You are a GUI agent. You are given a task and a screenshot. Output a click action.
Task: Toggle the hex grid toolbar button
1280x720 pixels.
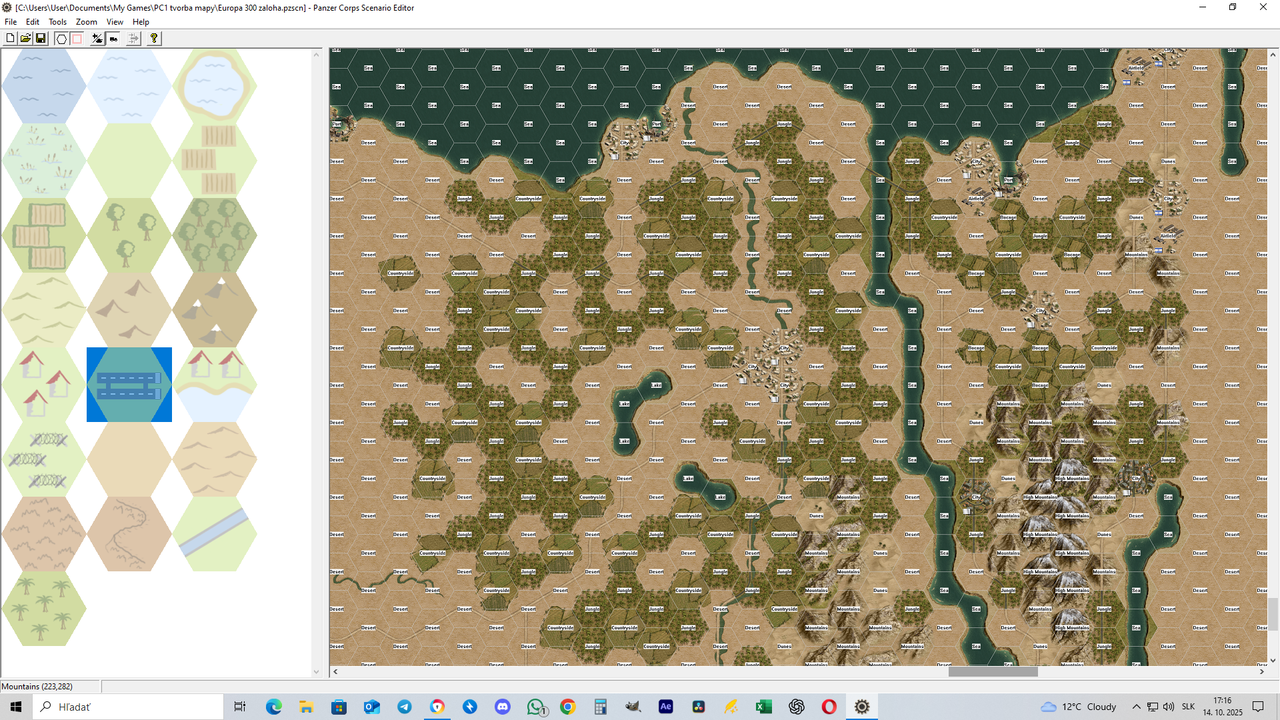coord(61,38)
